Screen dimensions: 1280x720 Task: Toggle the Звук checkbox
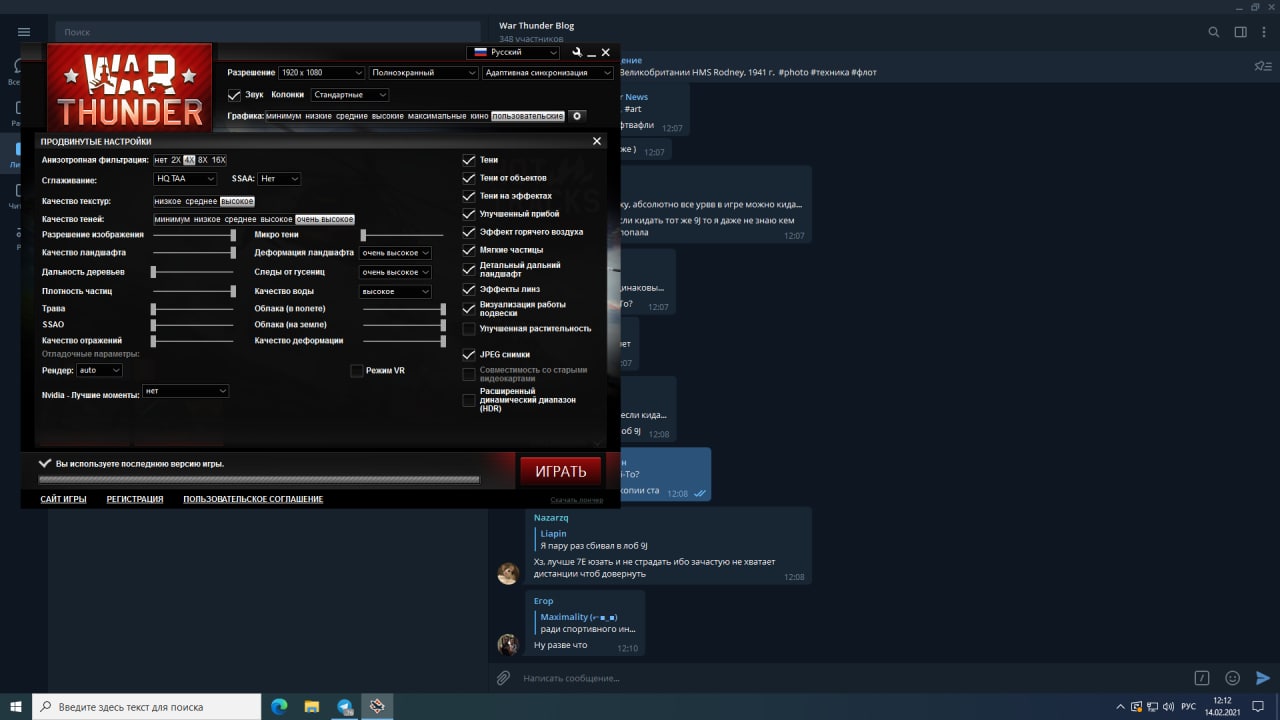[234, 95]
